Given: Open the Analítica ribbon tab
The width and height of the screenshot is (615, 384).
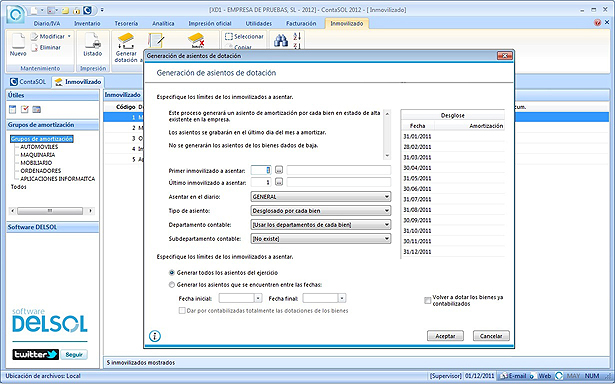Looking at the screenshot, I should [163, 24].
